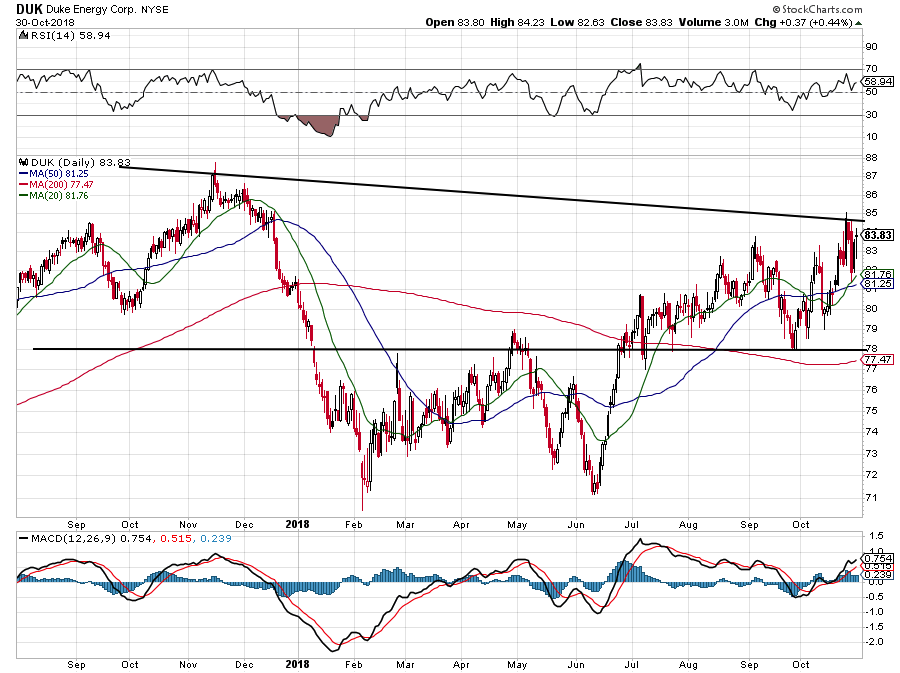Click the MA(200) 77.47 legend text
The image size is (900, 673).
[61, 185]
